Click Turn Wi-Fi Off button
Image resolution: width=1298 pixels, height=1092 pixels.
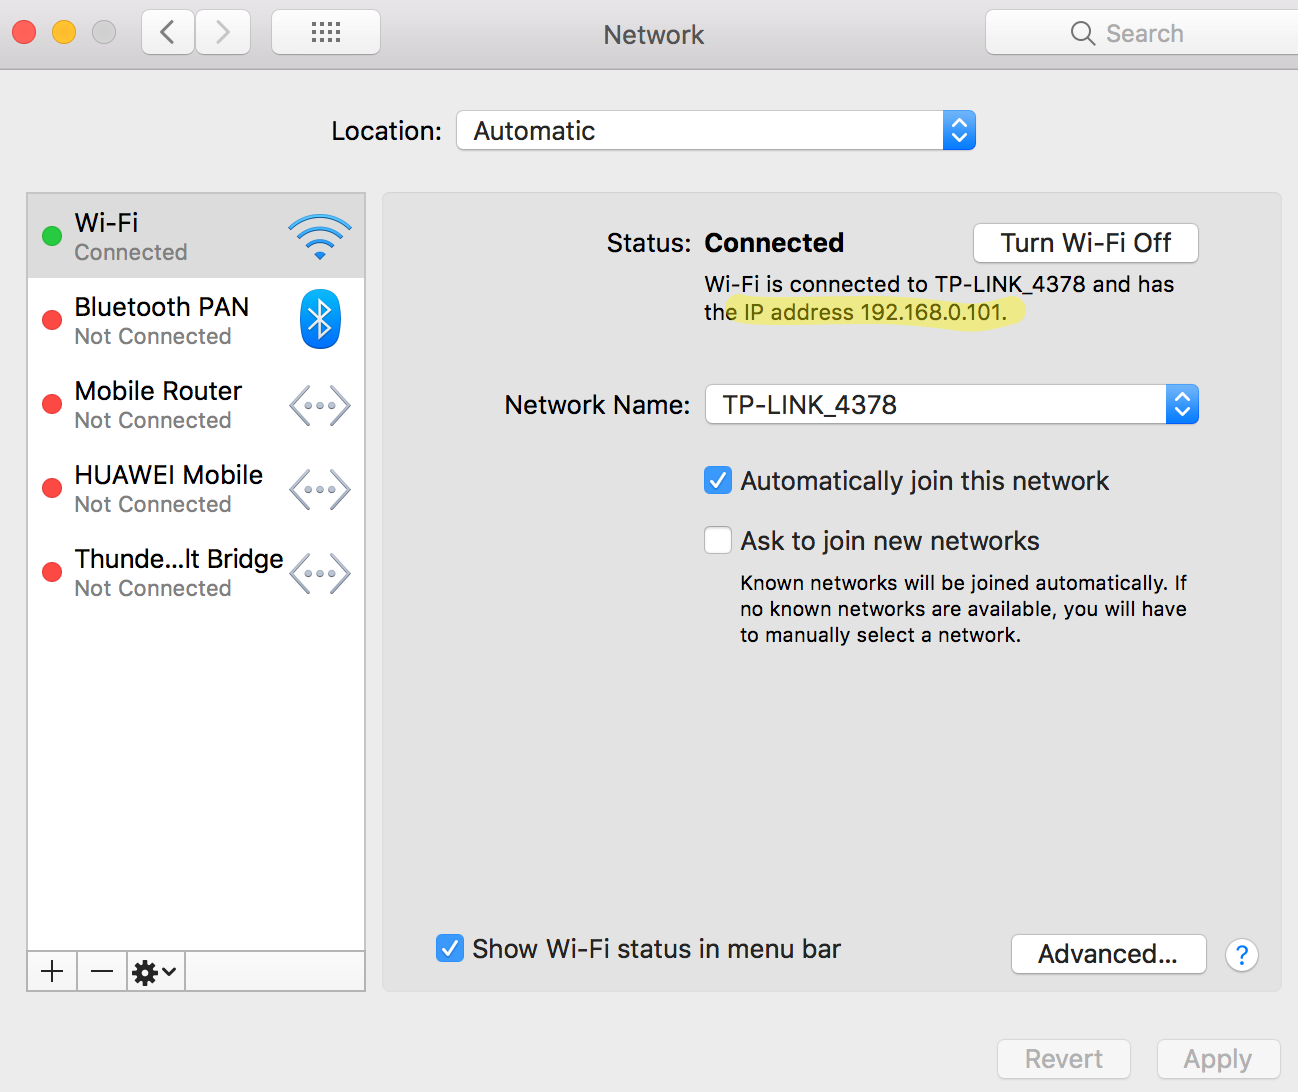coord(1086,243)
